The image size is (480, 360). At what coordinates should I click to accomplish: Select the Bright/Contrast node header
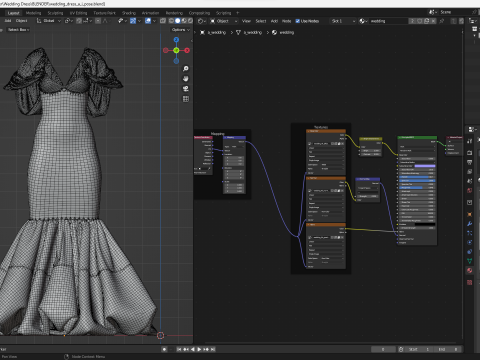(371, 139)
